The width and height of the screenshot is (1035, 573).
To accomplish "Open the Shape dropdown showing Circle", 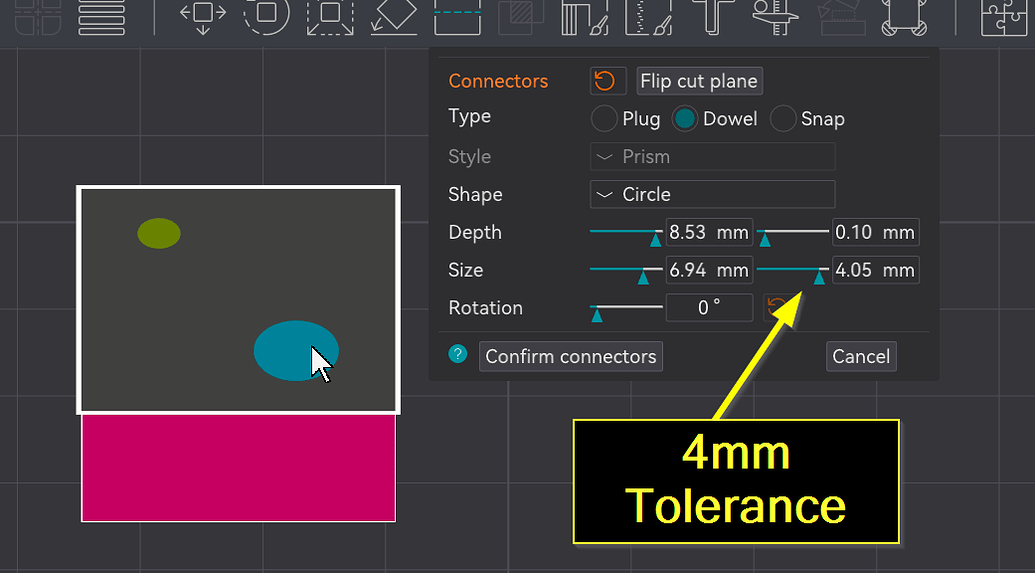I will click(712, 194).
